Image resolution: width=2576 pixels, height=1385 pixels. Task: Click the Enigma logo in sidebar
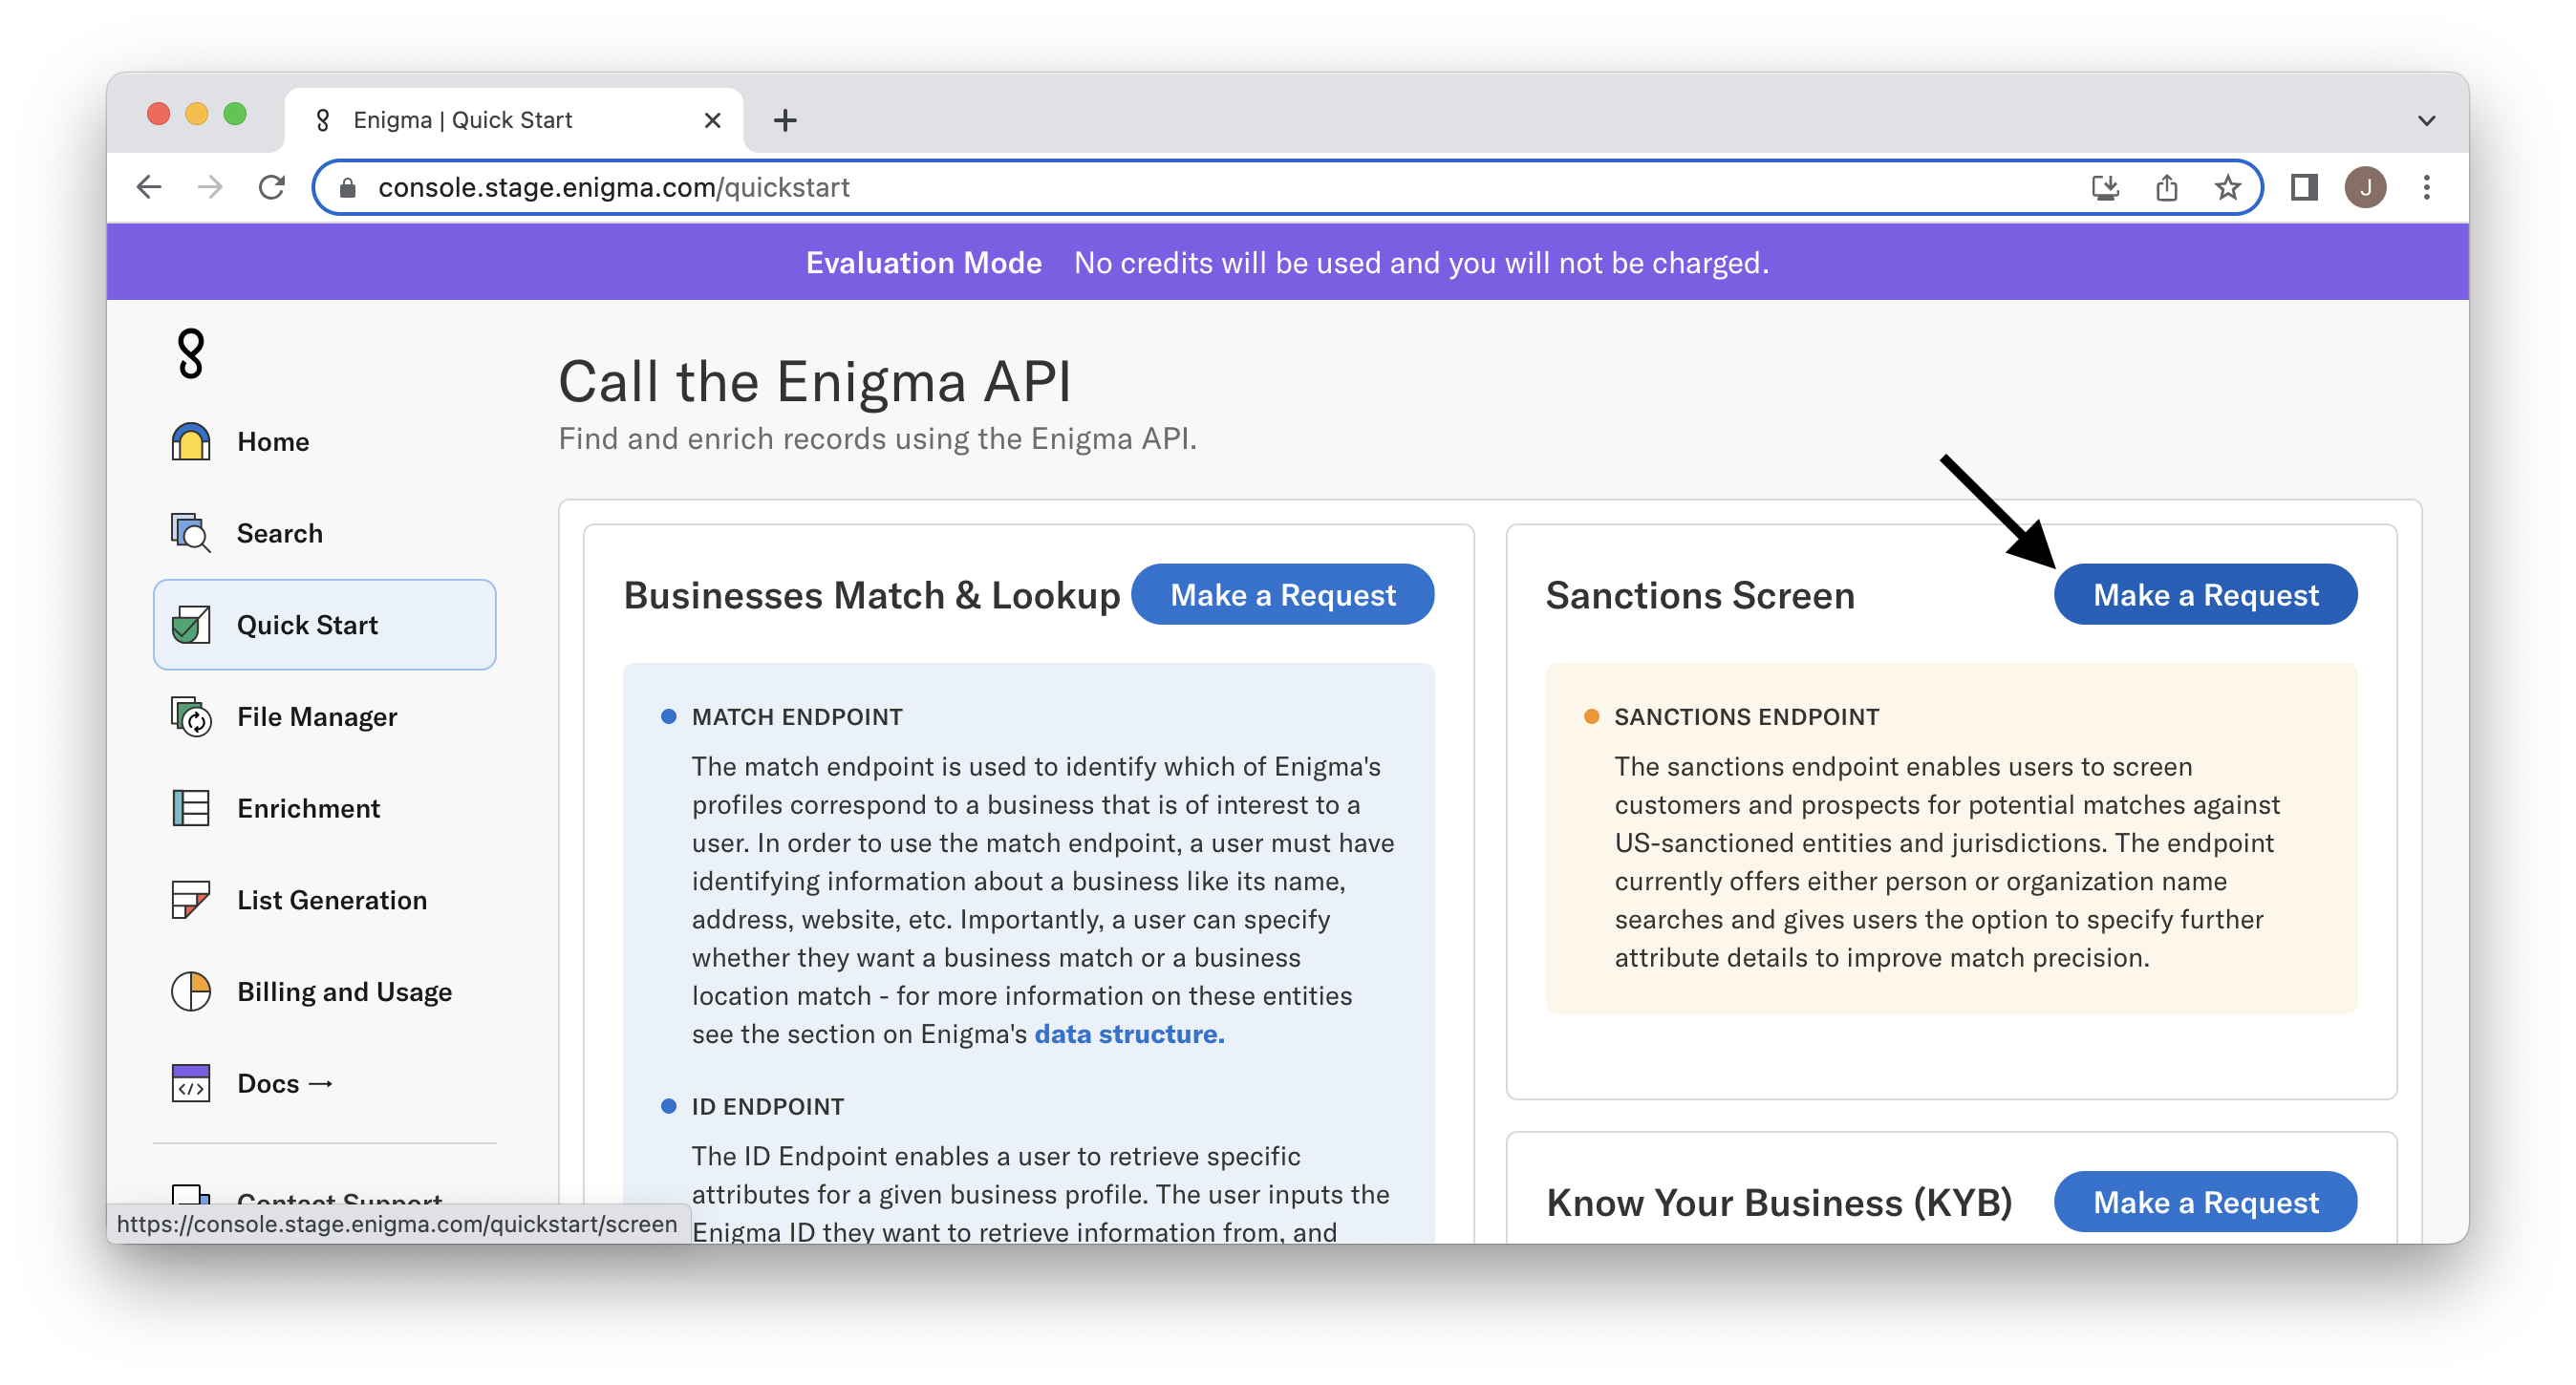[x=190, y=354]
